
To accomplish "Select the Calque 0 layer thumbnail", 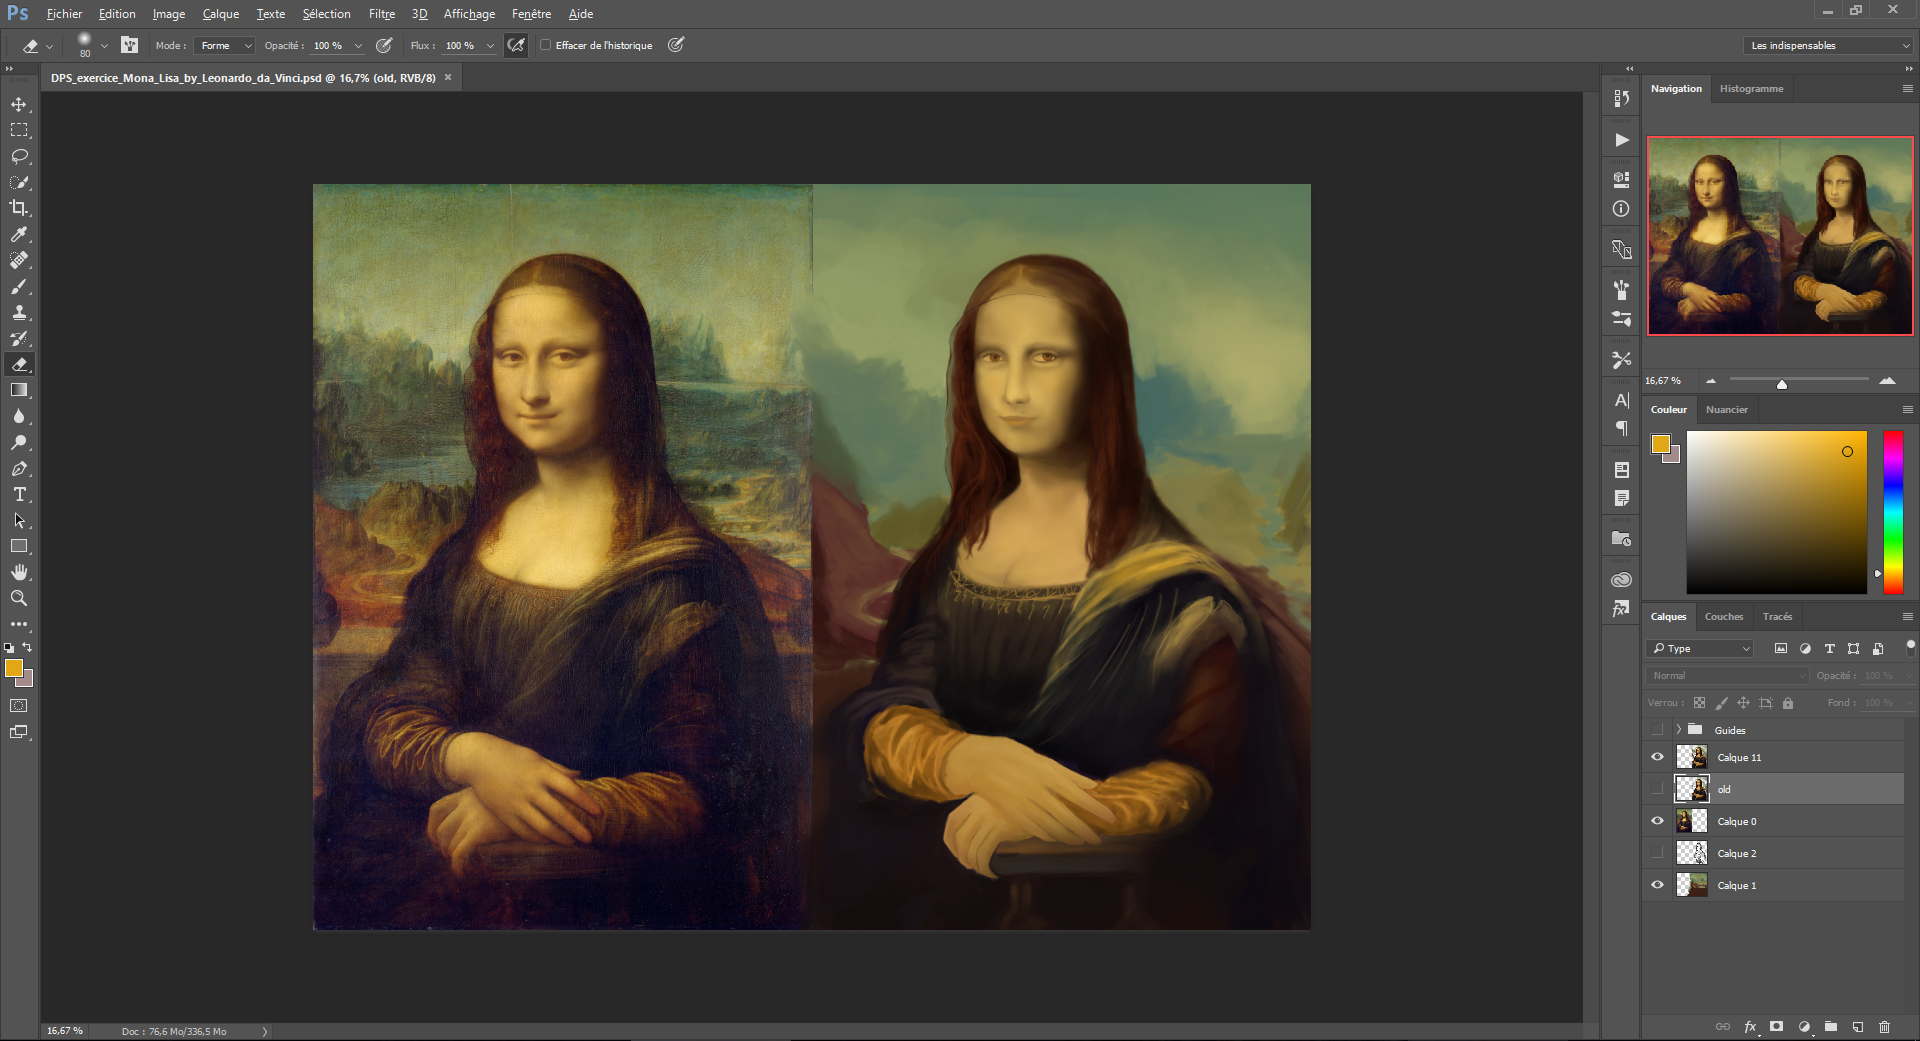I will (1691, 821).
